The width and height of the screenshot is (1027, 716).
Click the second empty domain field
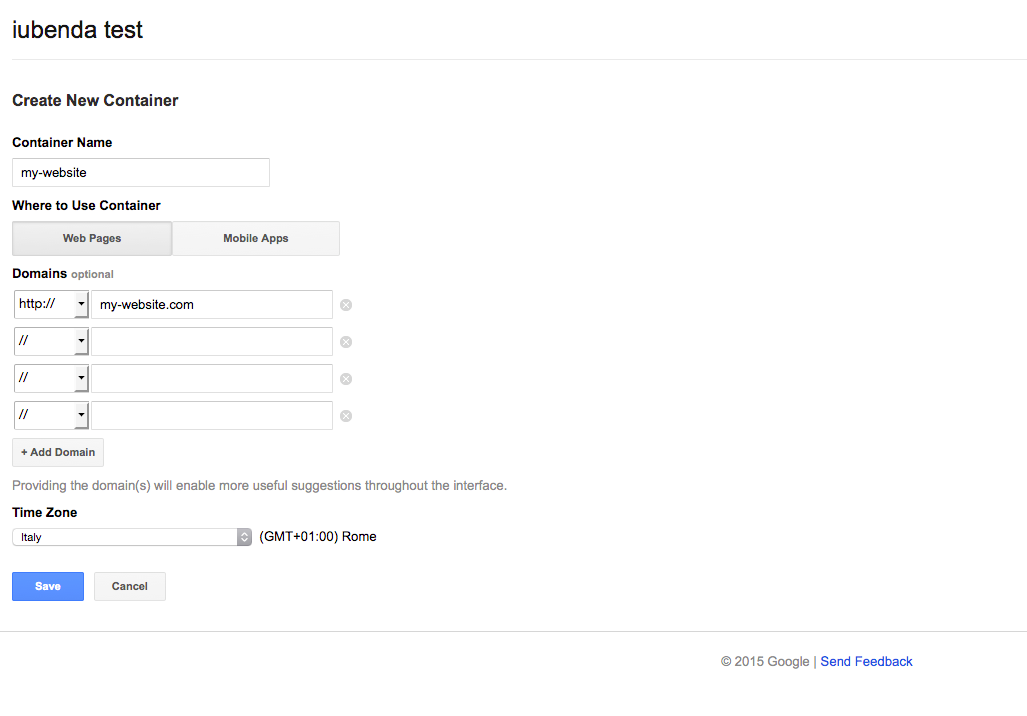212,342
